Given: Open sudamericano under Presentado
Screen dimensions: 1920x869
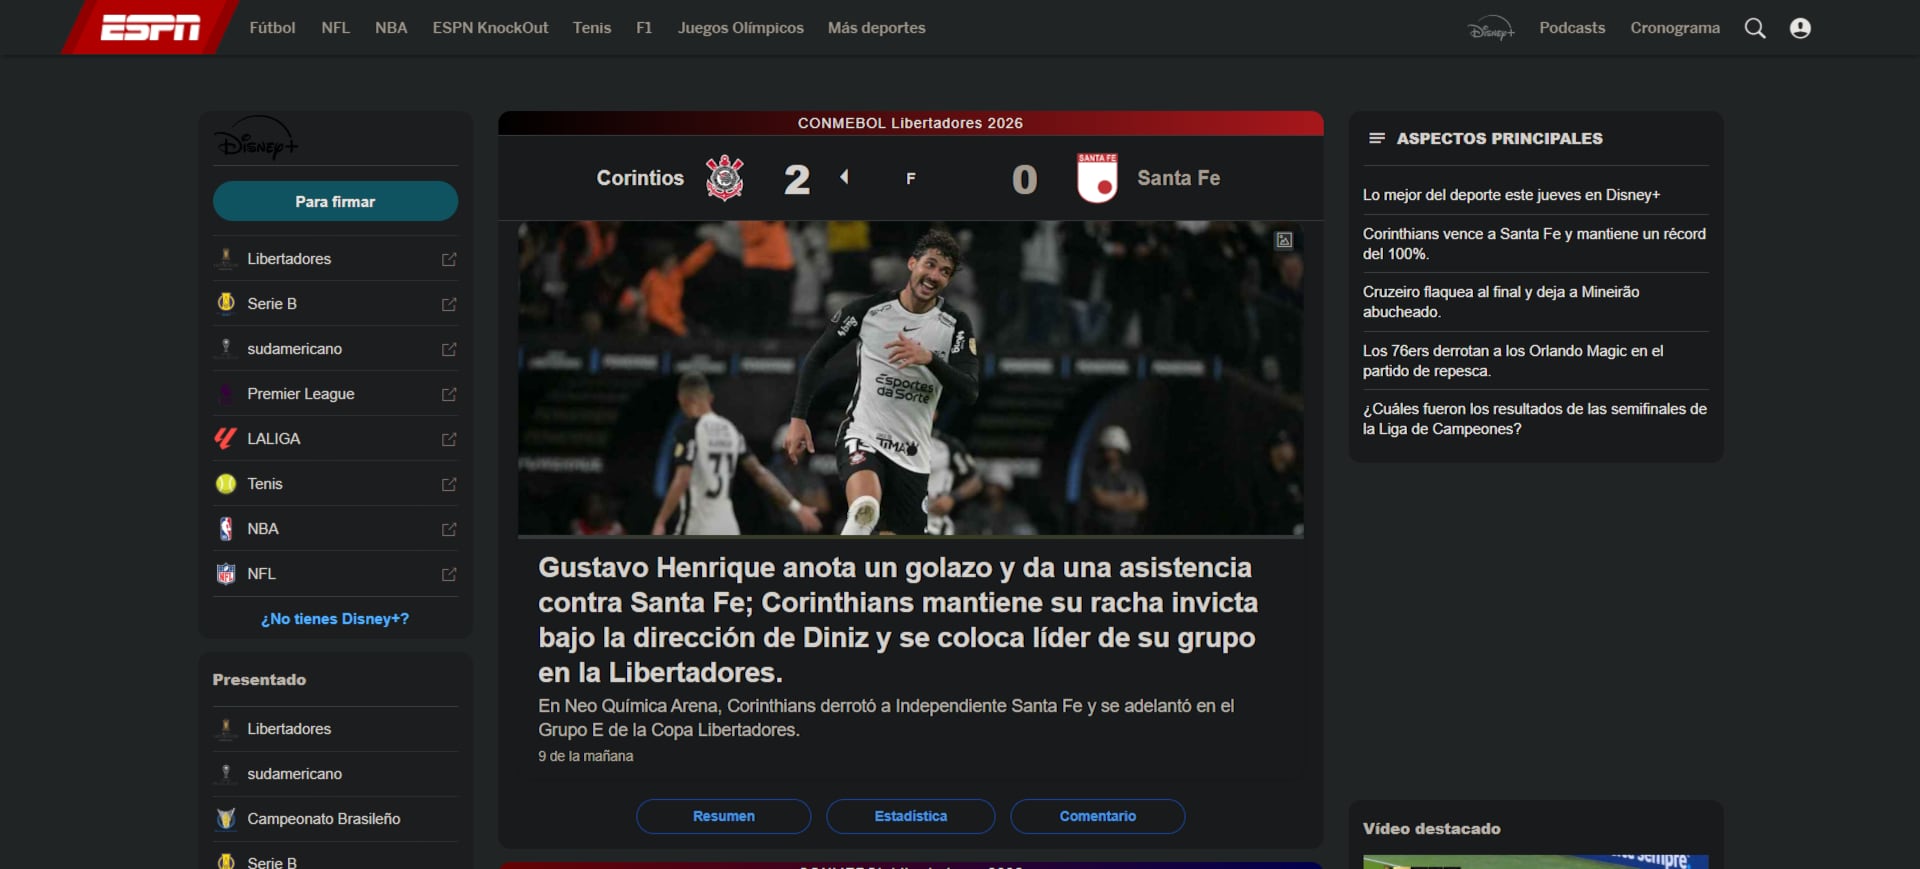Looking at the screenshot, I should [294, 774].
